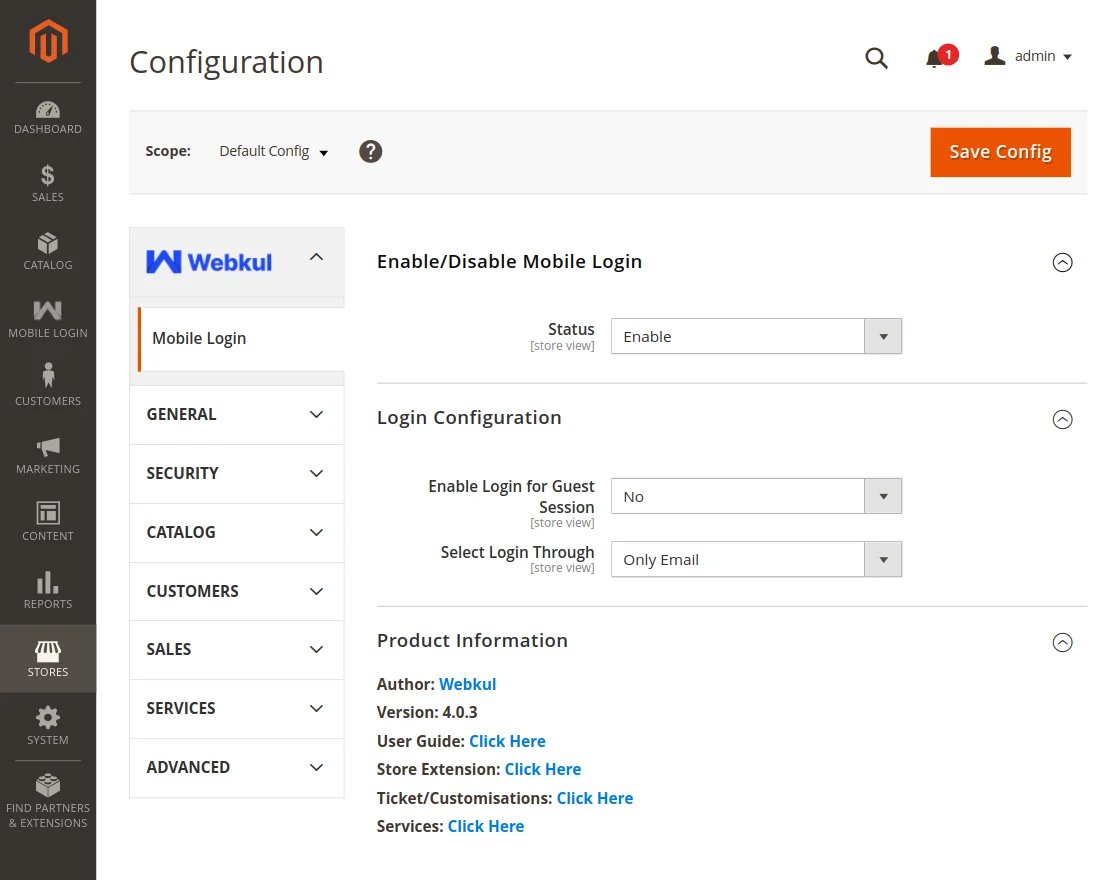Open the admin account menu
This screenshot has width=1120, height=880.
[x=1027, y=56]
